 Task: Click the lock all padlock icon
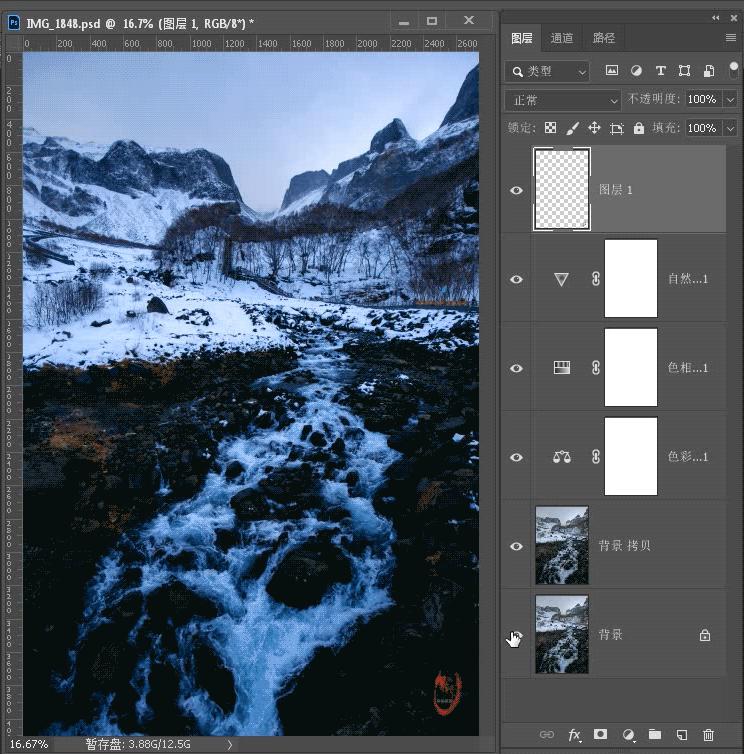coord(639,128)
